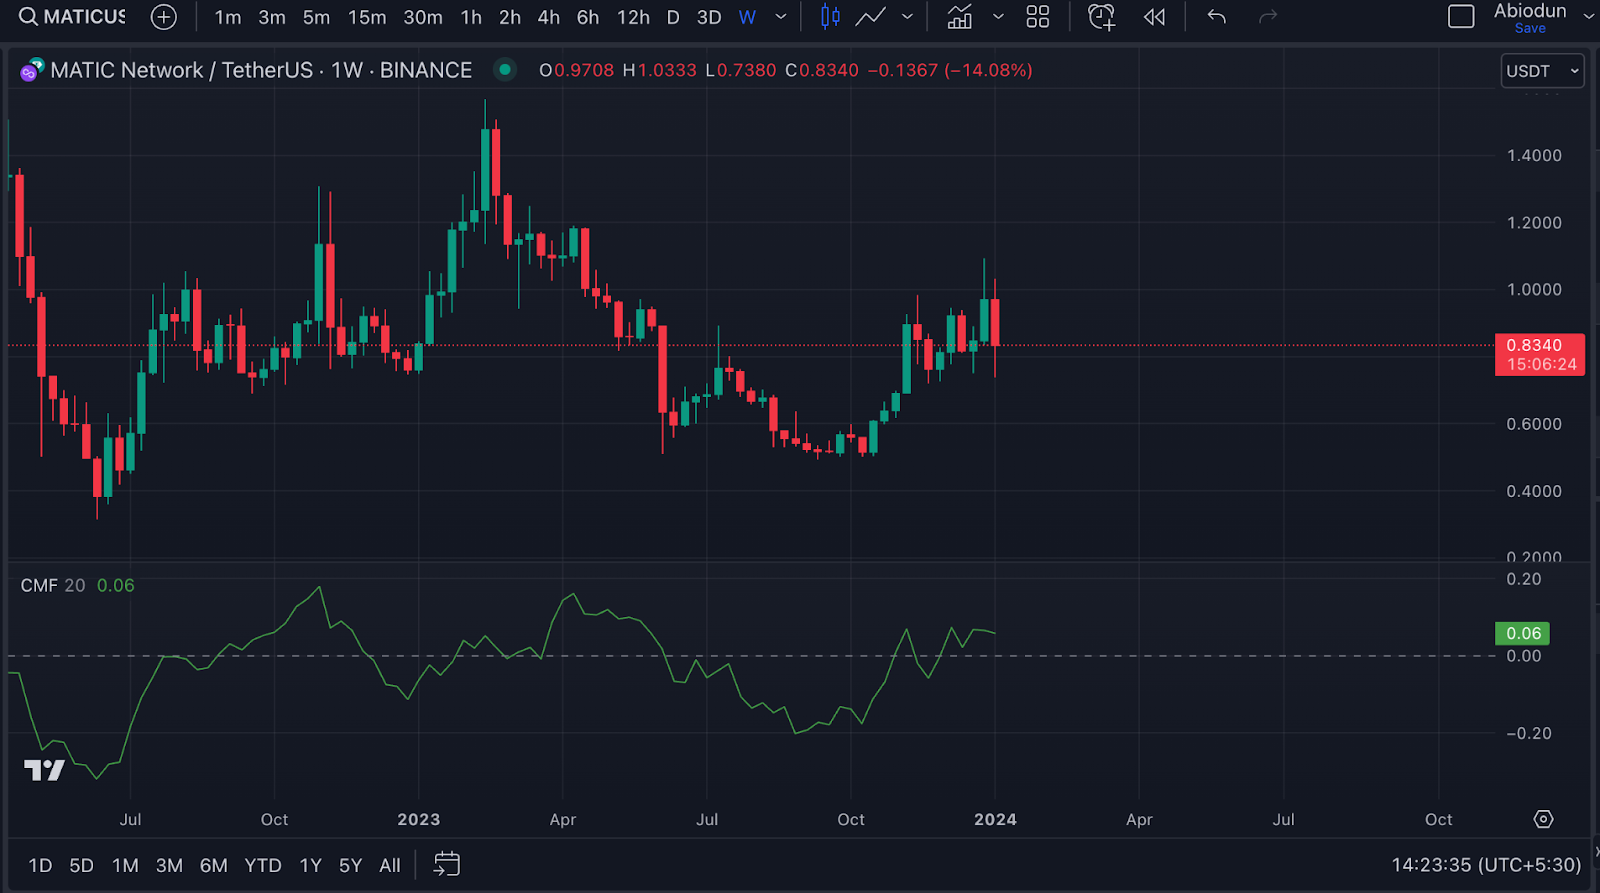
Task: Set the range to 5Y
Action: tap(350, 865)
